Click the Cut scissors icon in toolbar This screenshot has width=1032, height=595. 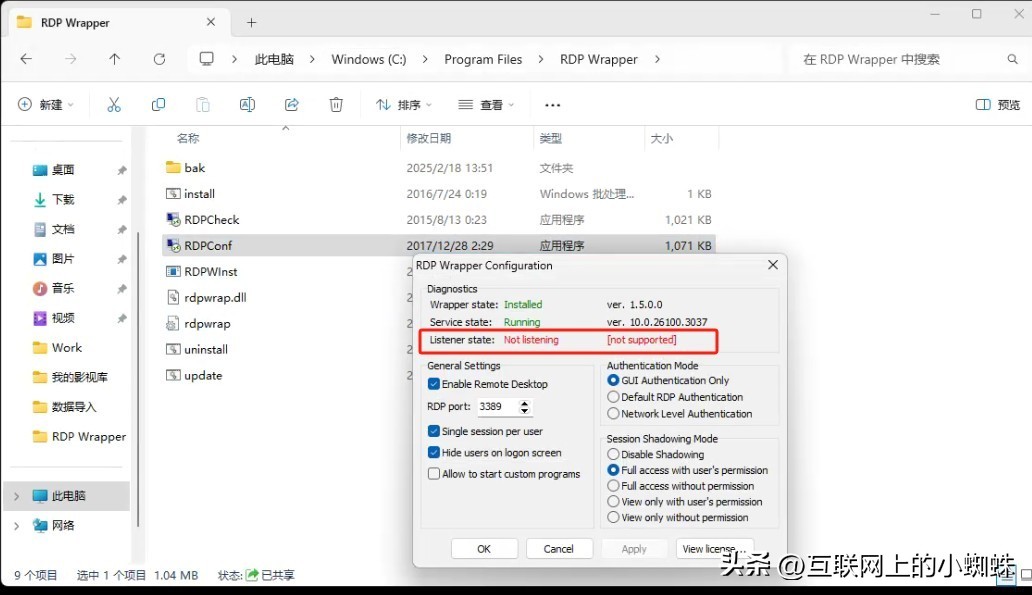(x=114, y=105)
